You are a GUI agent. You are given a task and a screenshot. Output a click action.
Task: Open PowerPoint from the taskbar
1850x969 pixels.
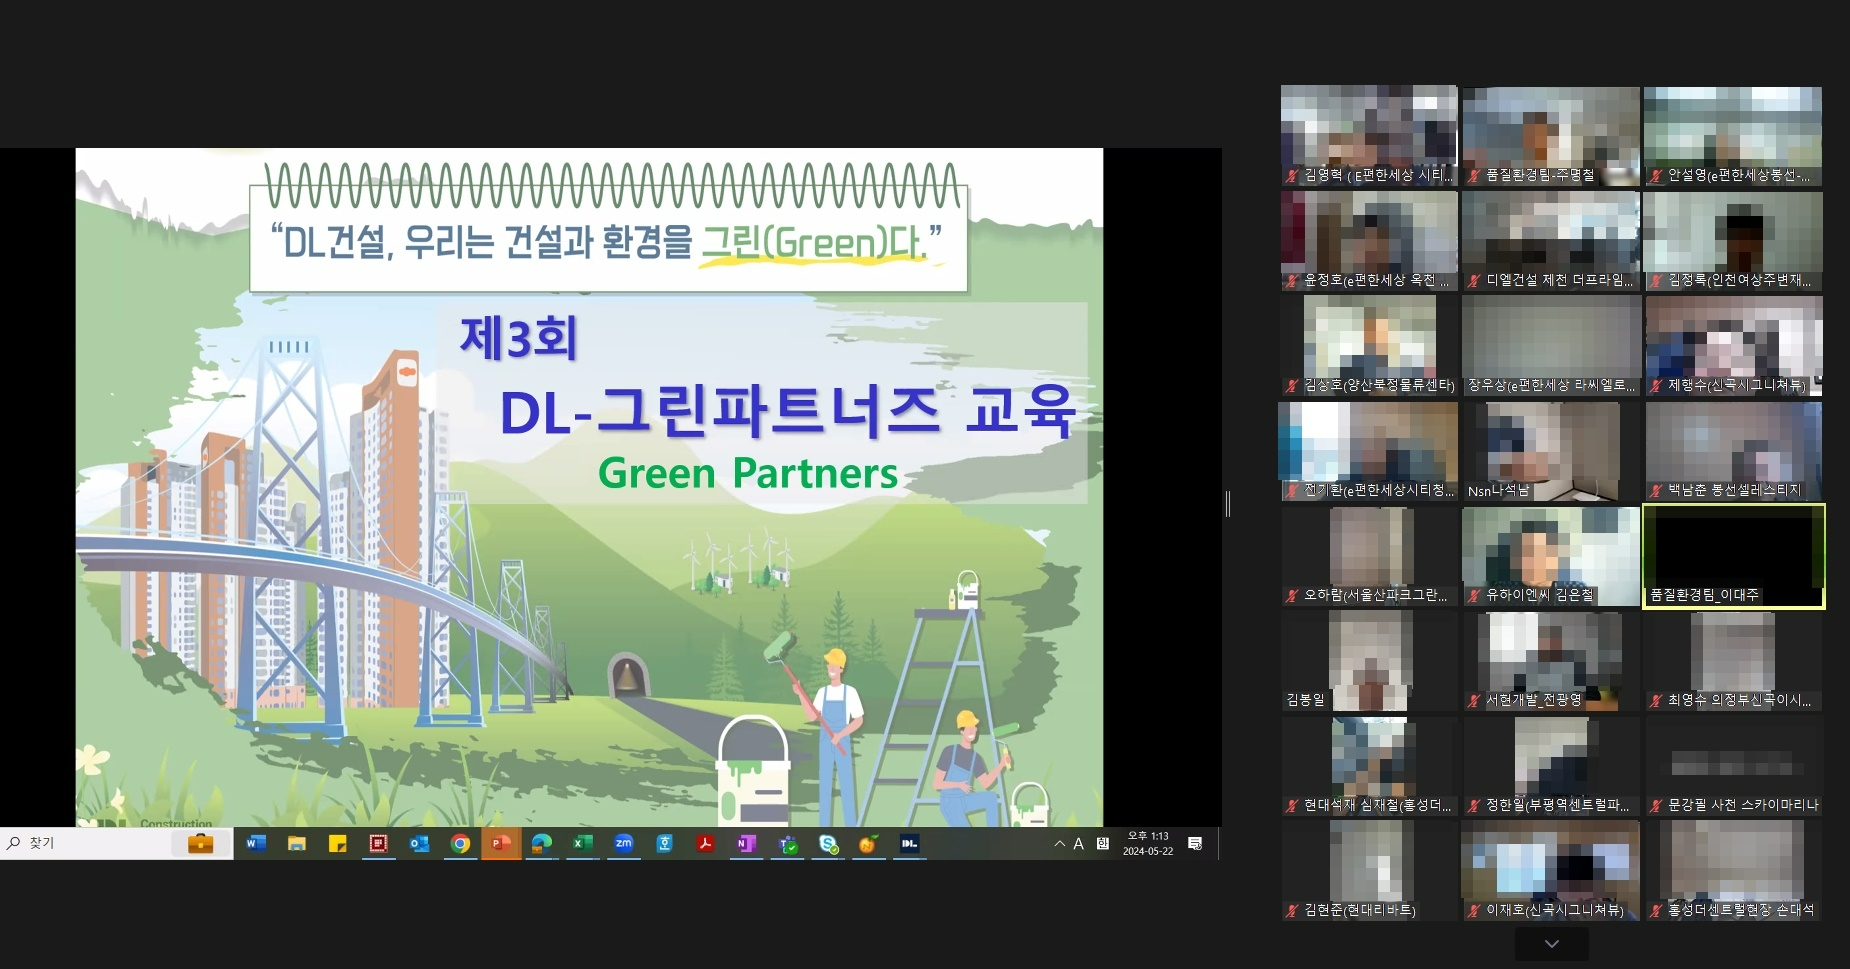pos(503,843)
